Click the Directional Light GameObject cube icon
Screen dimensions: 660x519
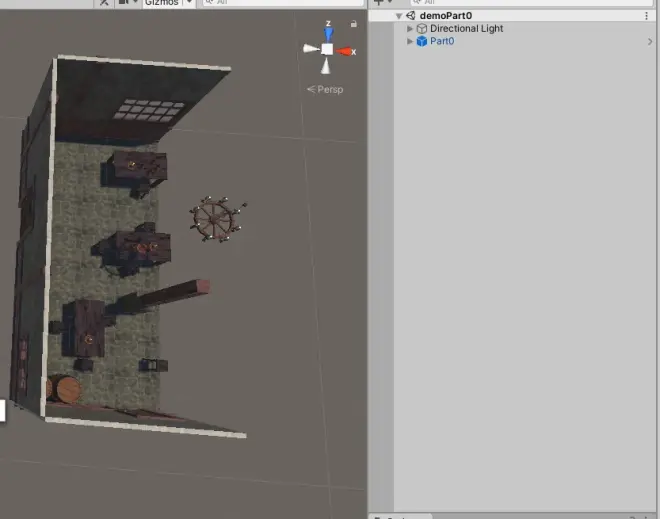pos(421,29)
